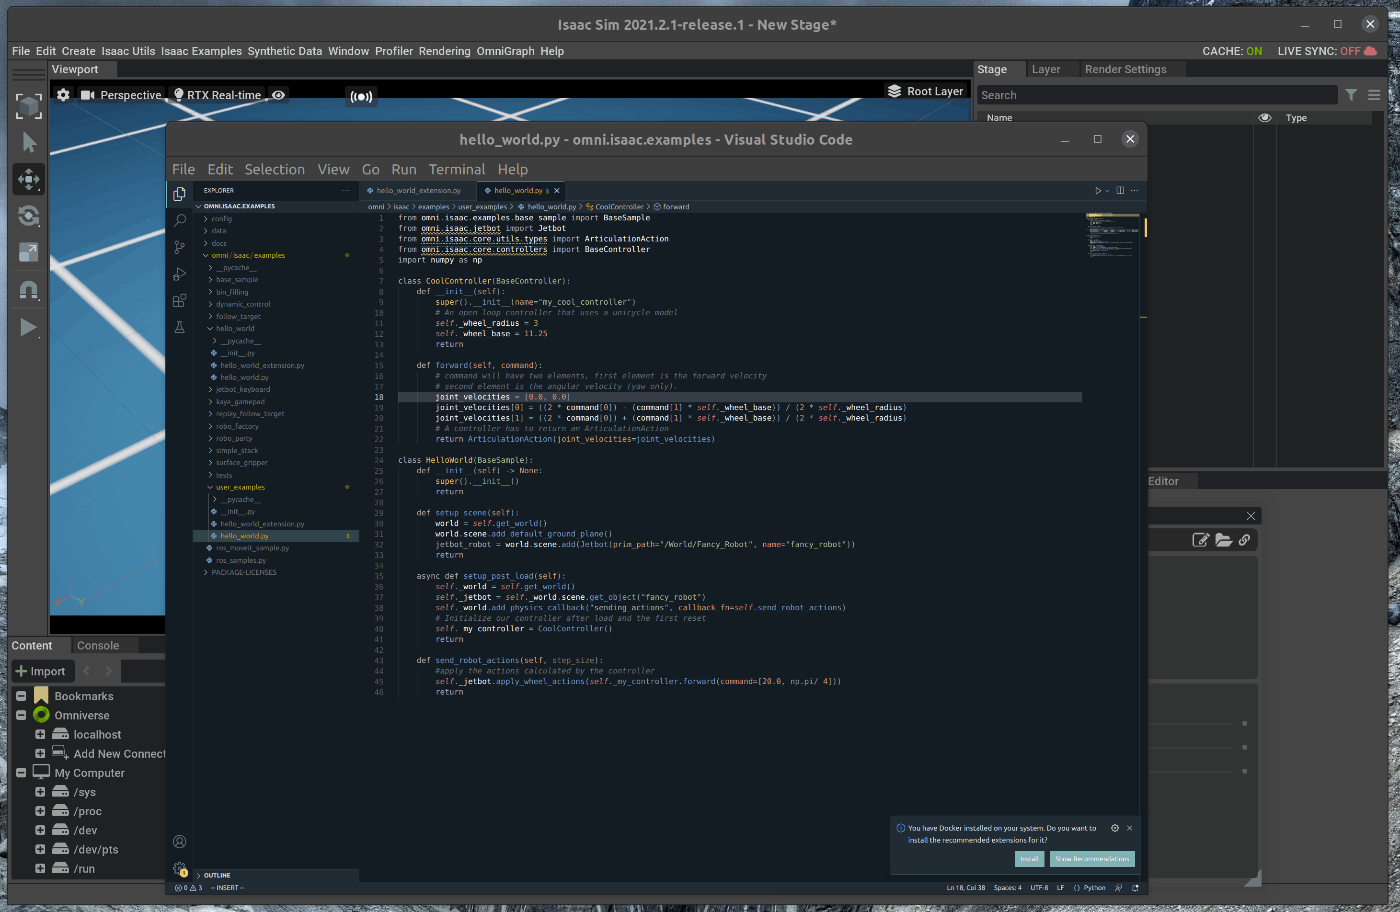Open the Stage filter funnel icon
Viewport: 1400px width, 912px height.
(1351, 95)
